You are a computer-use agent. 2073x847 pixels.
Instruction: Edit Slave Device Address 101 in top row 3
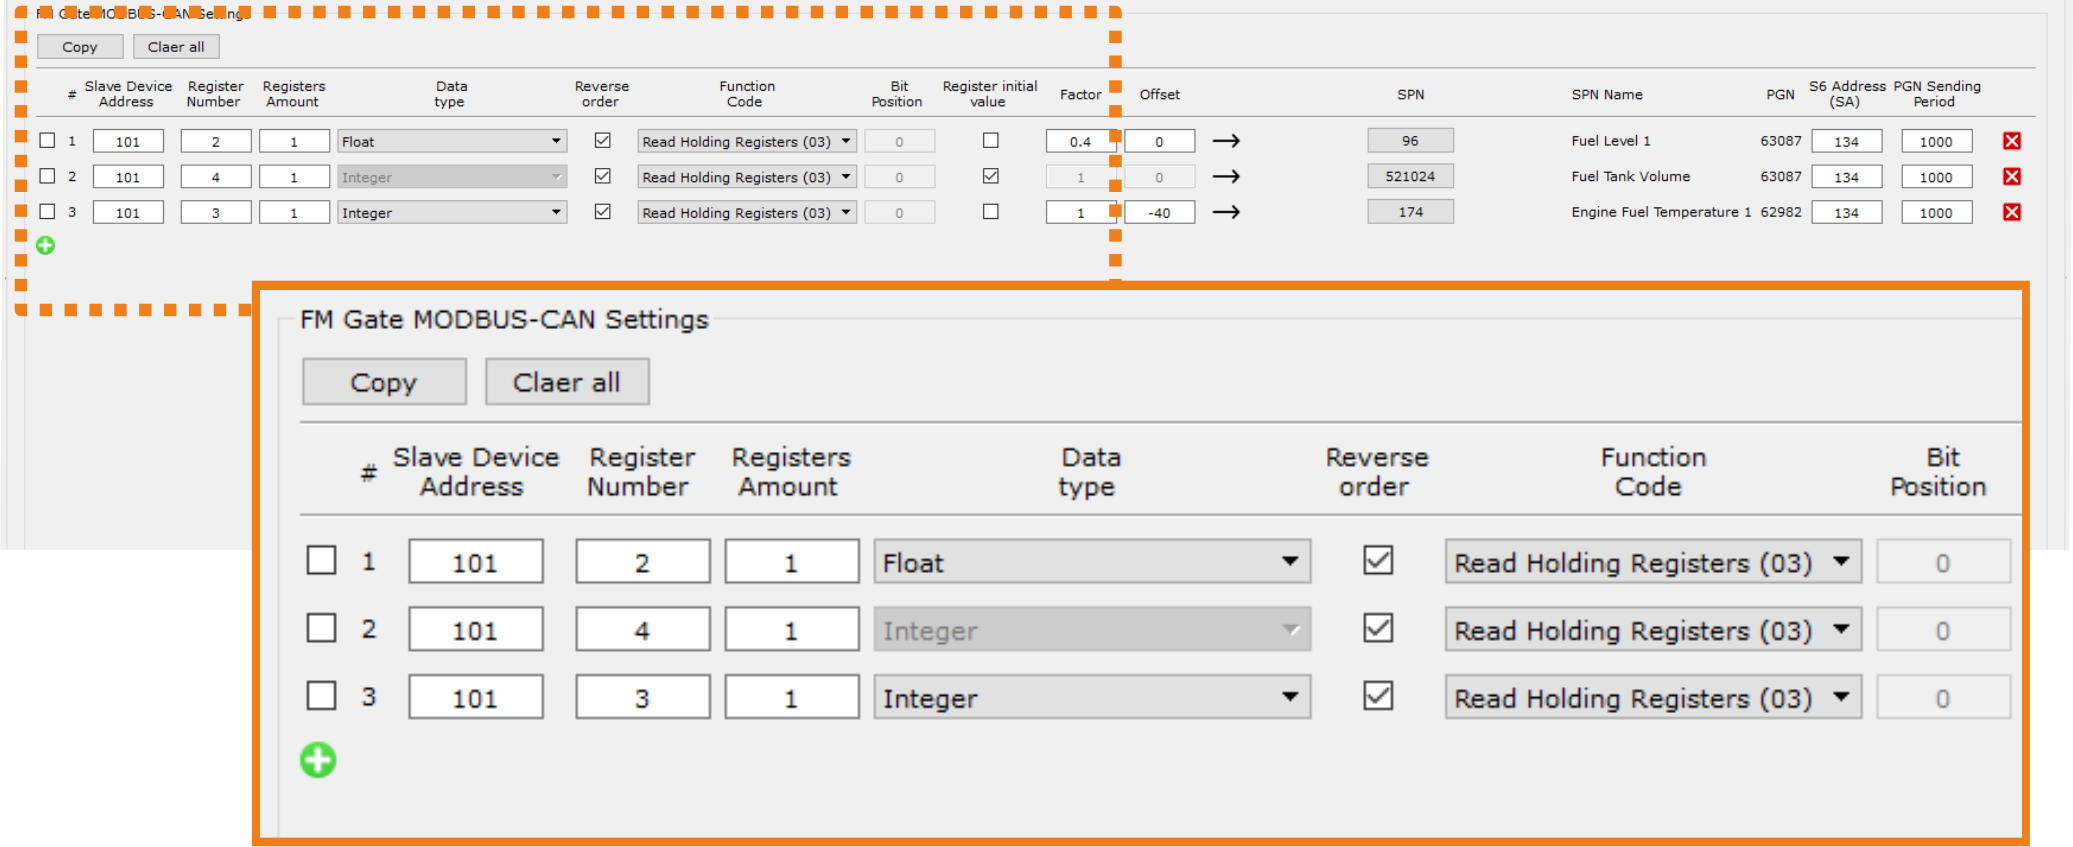point(128,212)
